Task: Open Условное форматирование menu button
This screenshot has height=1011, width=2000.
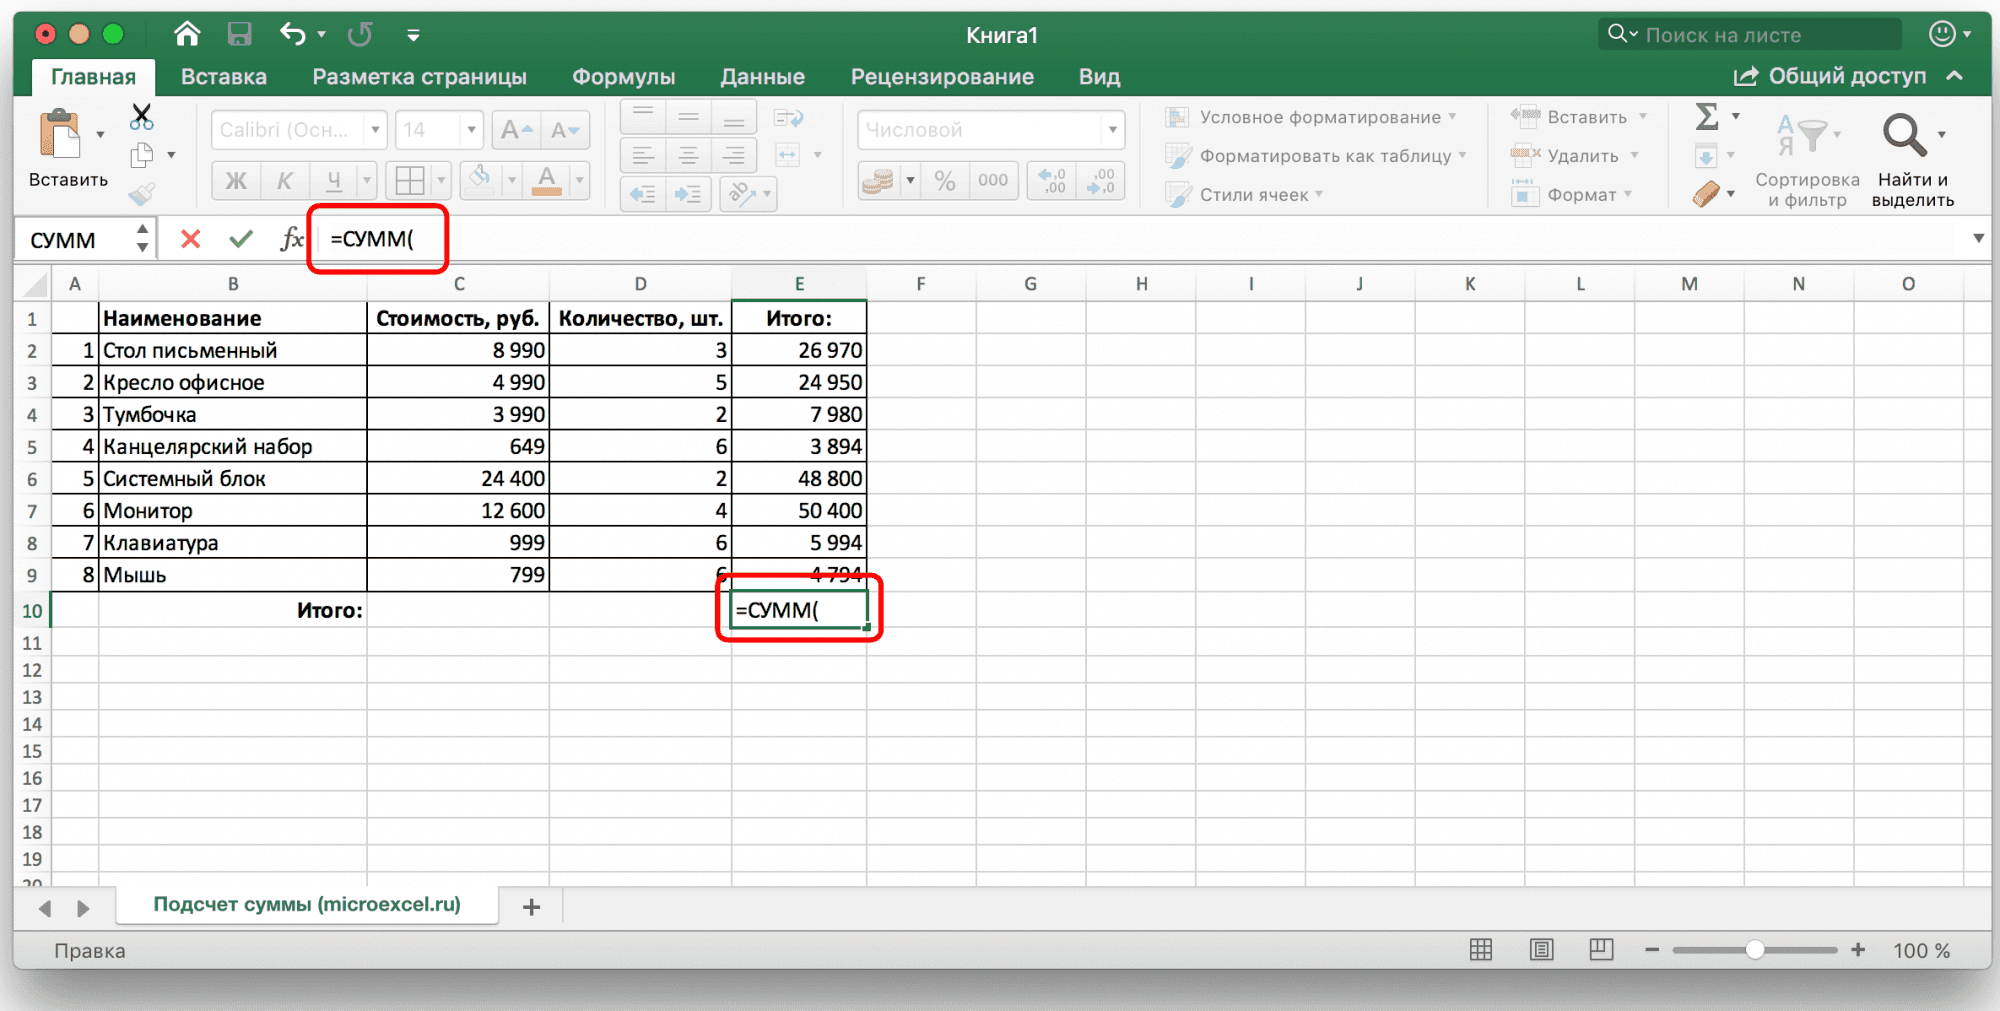Action: tap(1310, 117)
